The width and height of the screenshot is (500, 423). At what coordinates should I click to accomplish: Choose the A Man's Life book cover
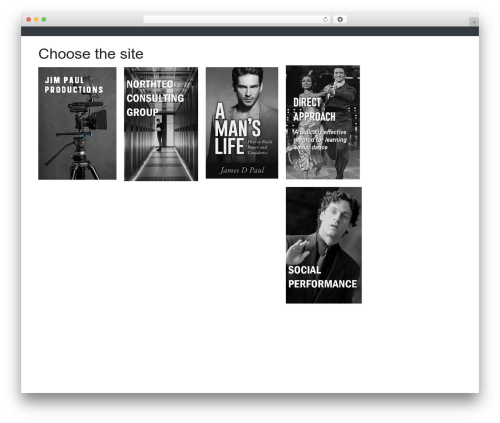point(242,123)
